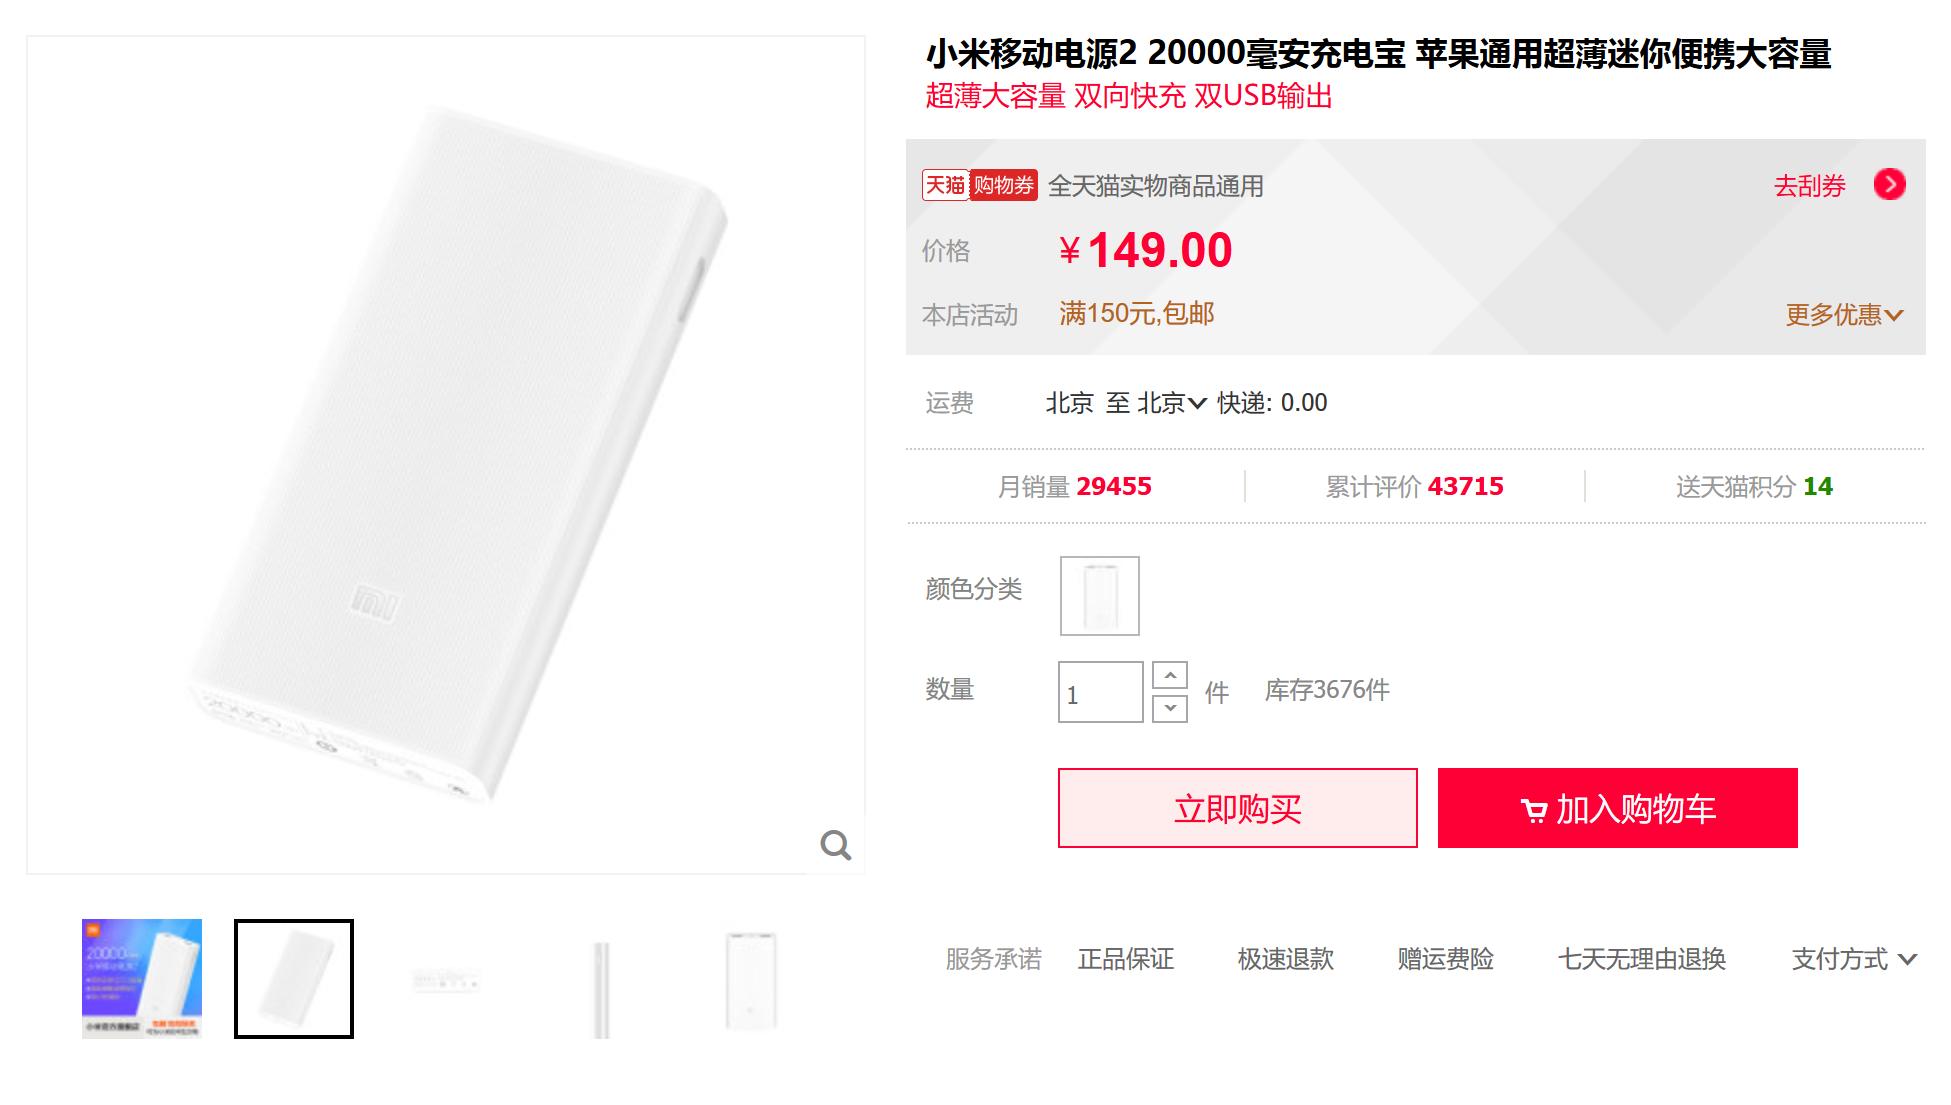Open the 北京 destination dropdown
Image resolution: width=1951 pixels, height=1105 pixels.
[1173, 403]
